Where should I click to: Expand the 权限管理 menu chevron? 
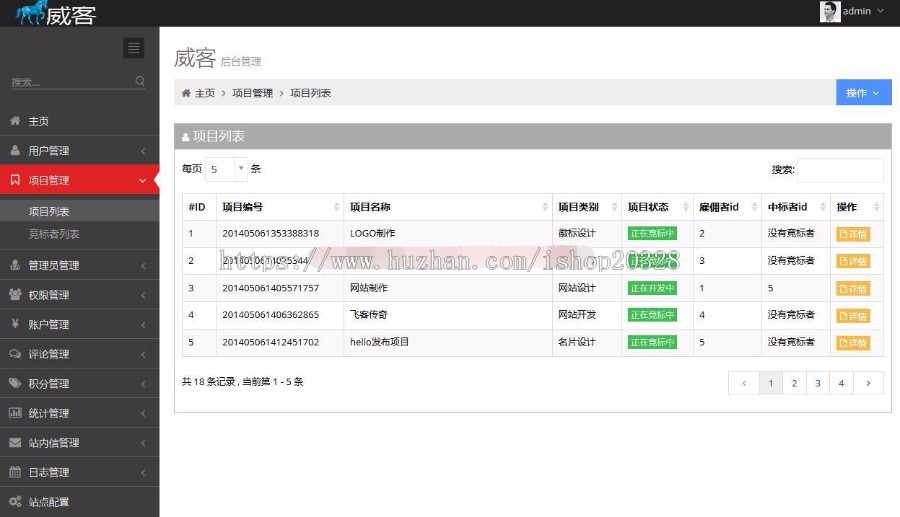(x=143, y=295)
